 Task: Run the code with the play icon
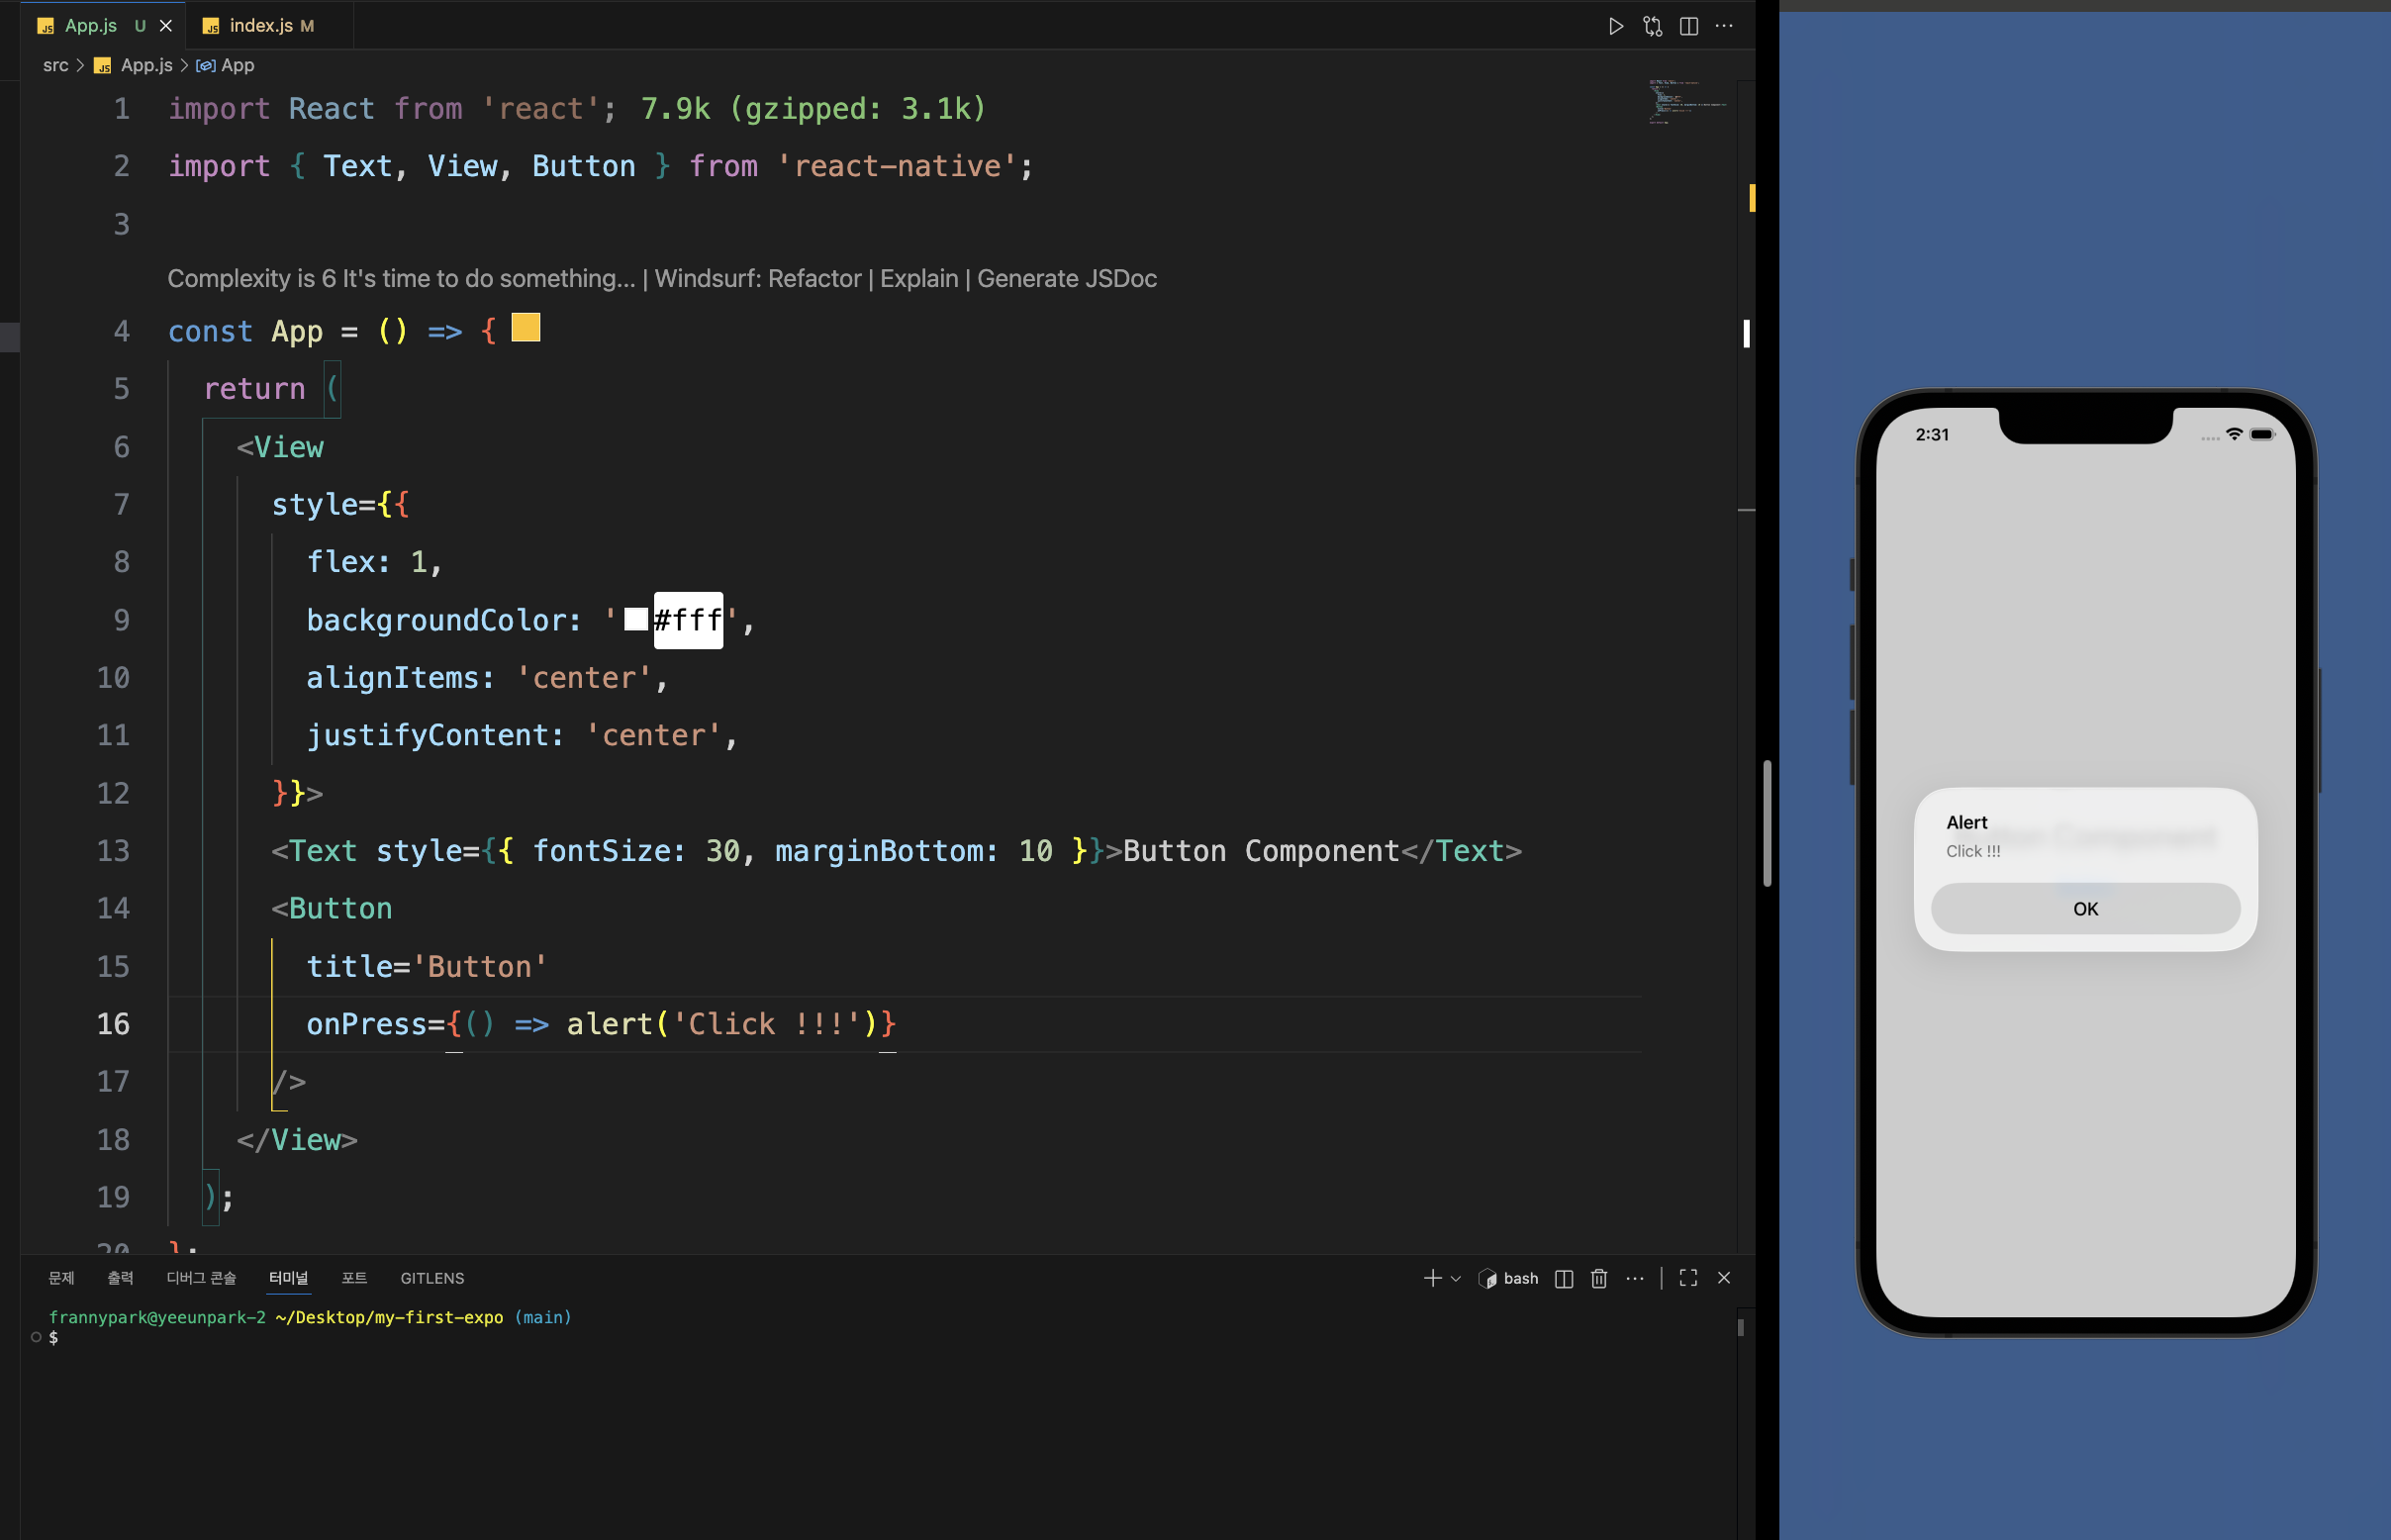pyautogui.click(x=1615, y=26)
